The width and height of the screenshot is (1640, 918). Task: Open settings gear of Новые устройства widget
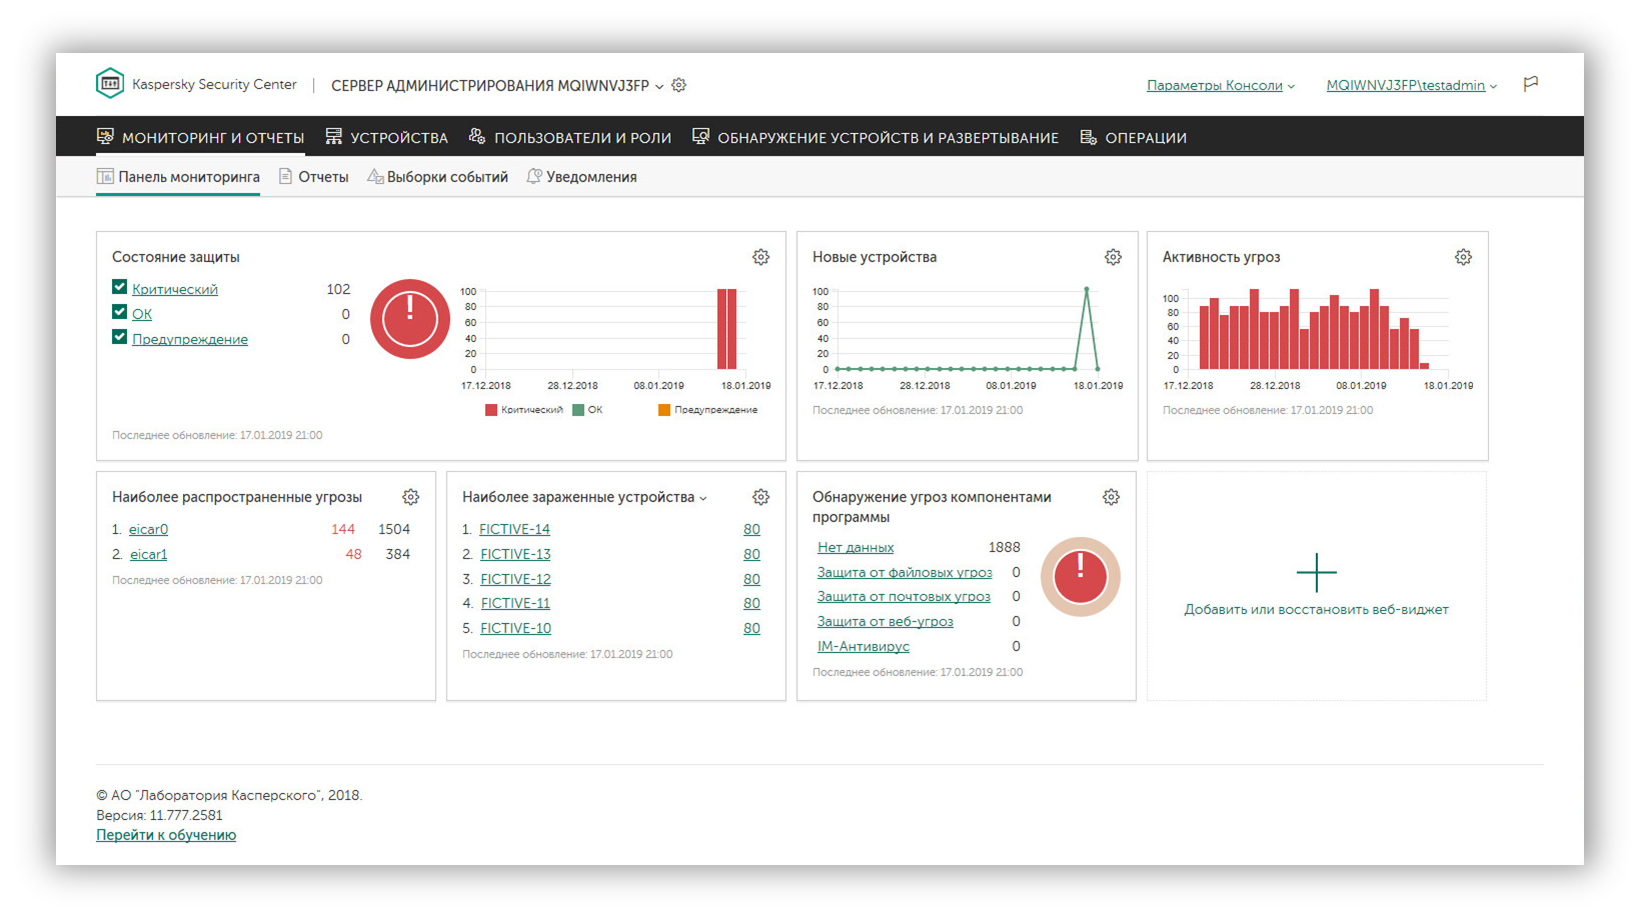pos(1113,257)
